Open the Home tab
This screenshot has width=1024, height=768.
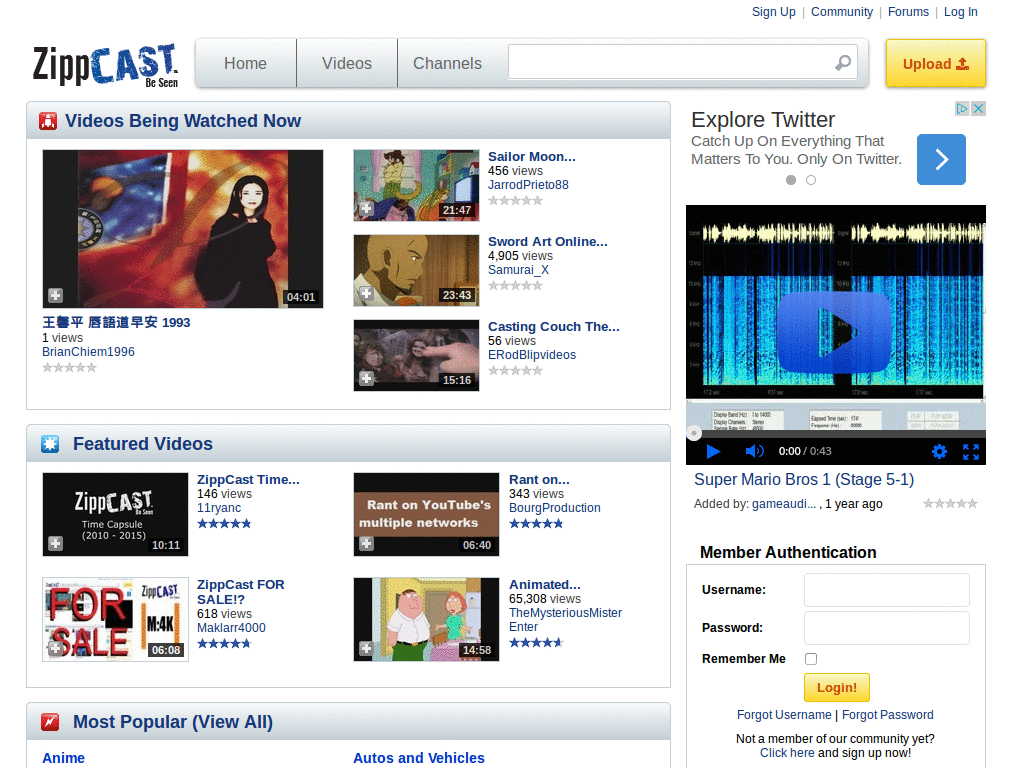pos(246,63)
